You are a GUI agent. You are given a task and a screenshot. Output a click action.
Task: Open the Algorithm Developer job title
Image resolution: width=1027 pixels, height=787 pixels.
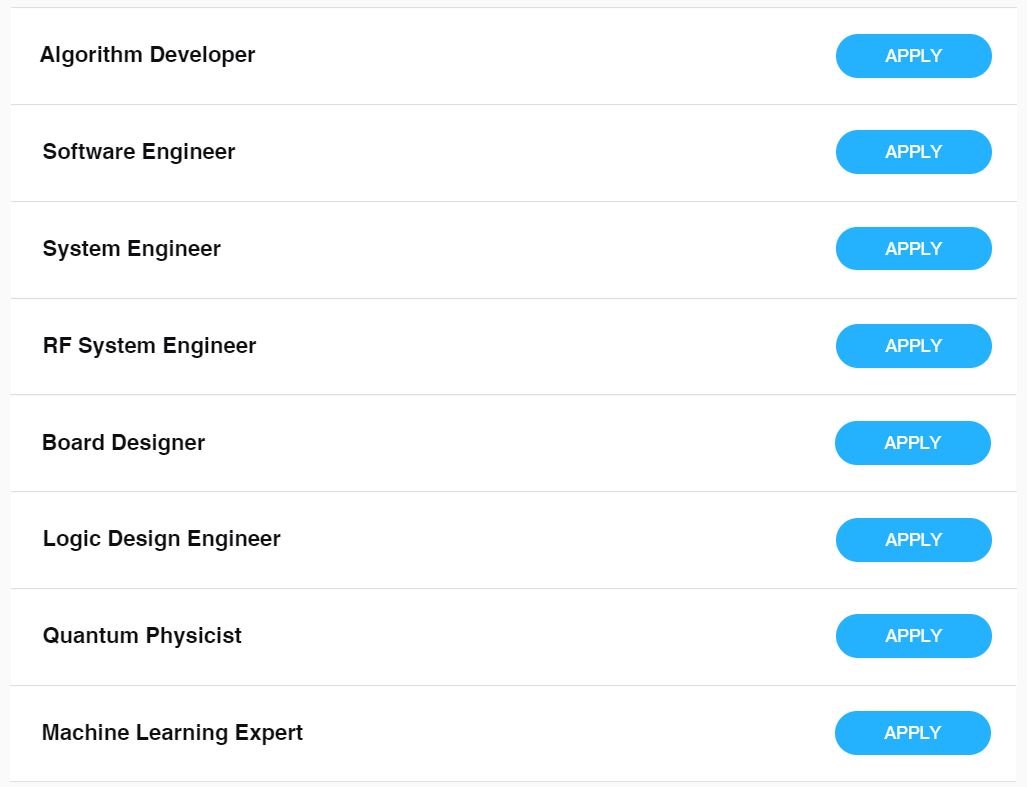tap(147, 55)
